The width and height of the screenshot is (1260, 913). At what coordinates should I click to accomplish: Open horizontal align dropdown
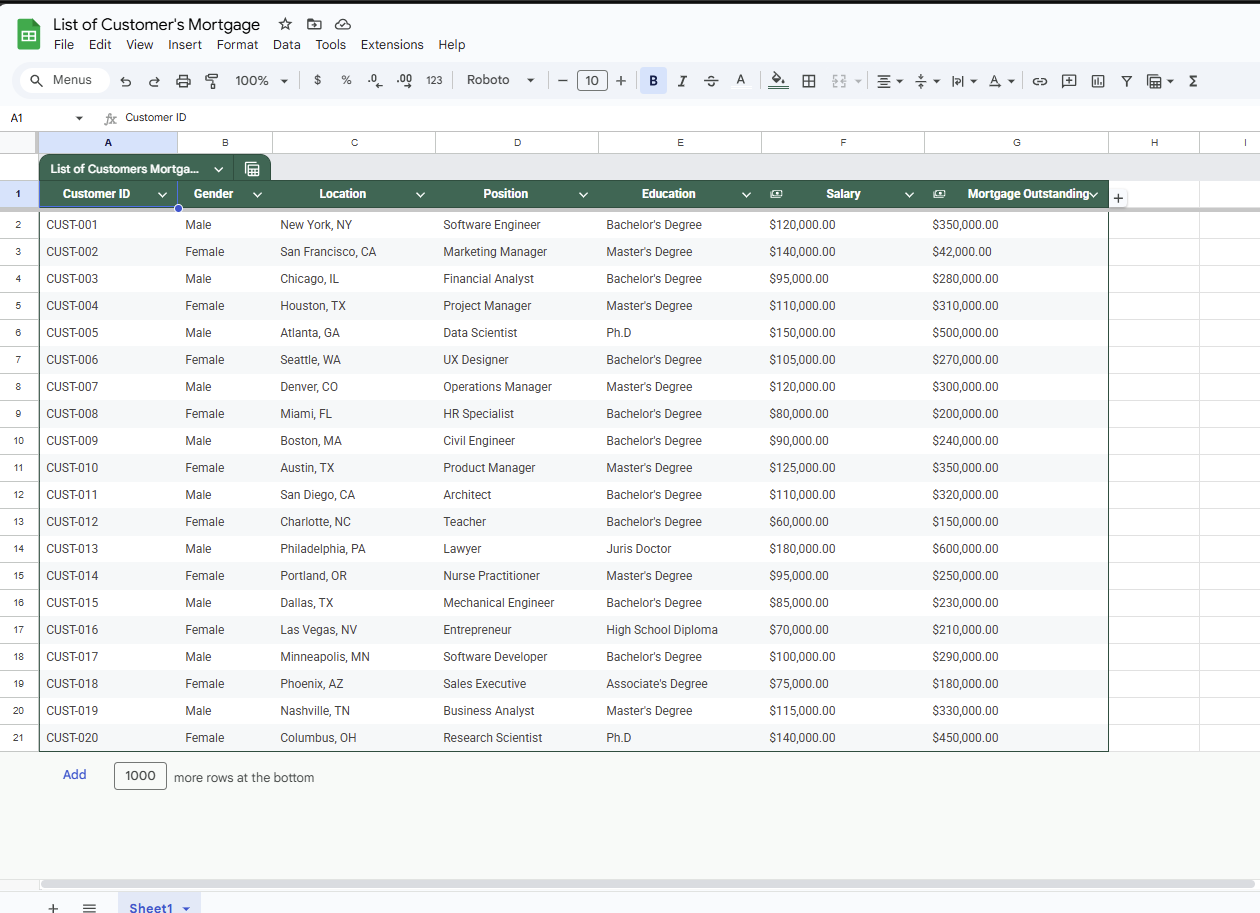pyautogui.click(x=889, y=81)
